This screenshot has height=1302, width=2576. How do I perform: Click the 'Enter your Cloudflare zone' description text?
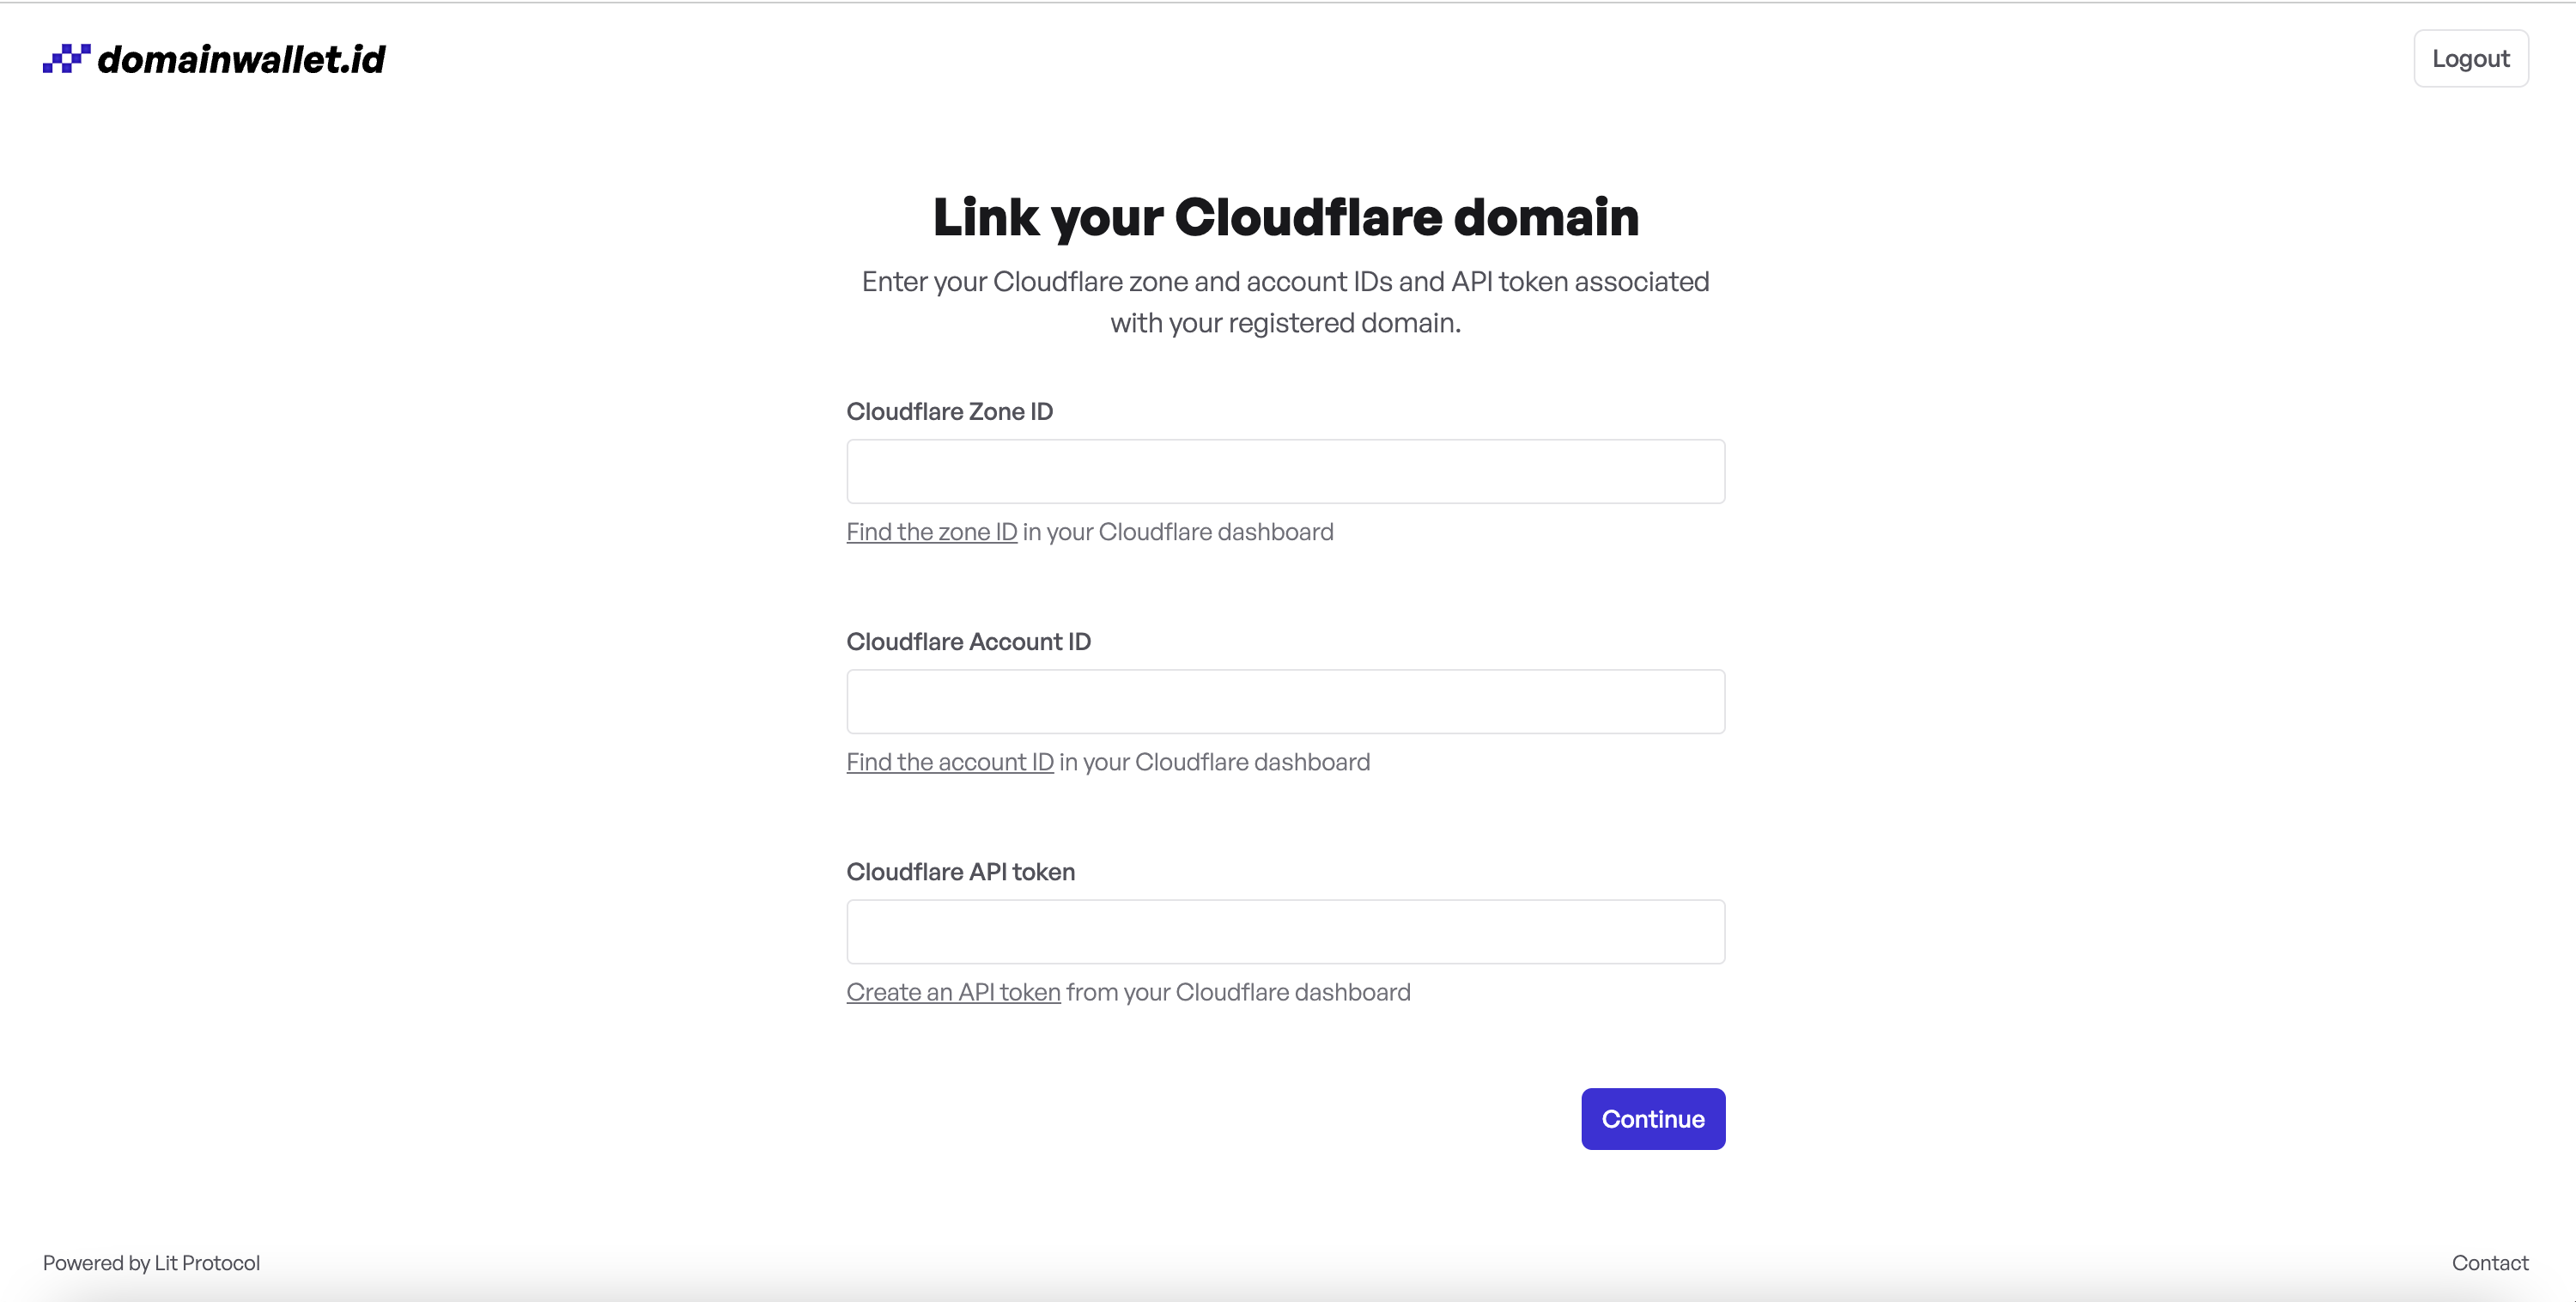(1285, 302)
